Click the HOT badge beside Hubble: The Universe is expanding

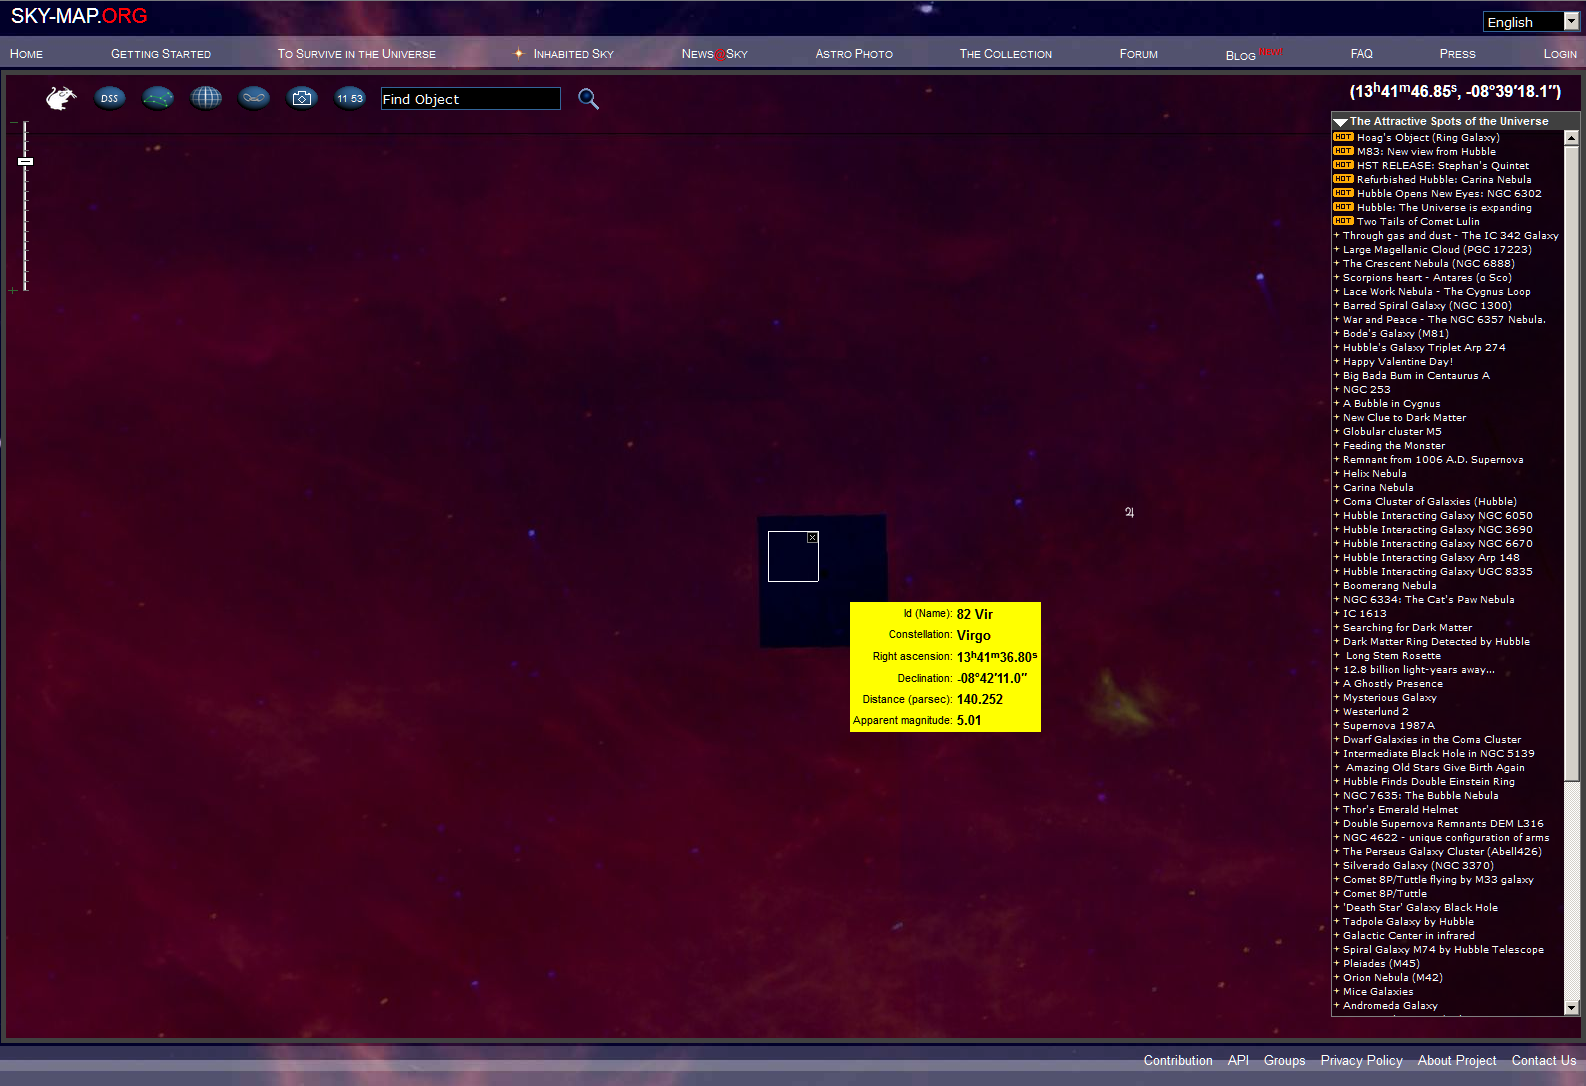click(x=1343, y=207)
